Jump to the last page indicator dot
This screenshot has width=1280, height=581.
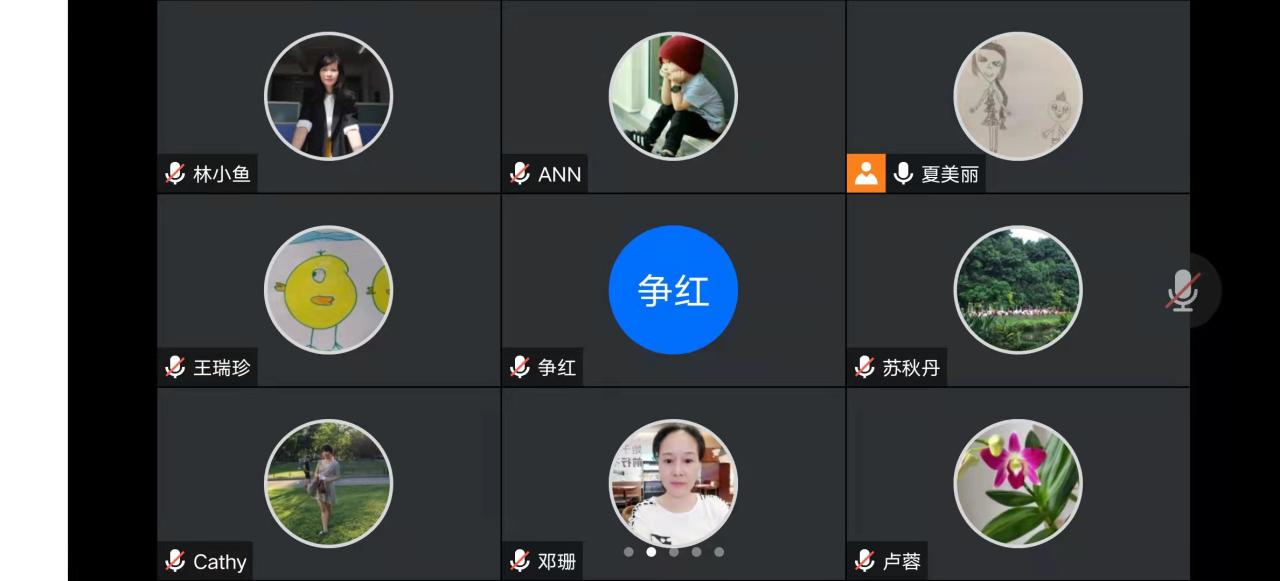719,551
